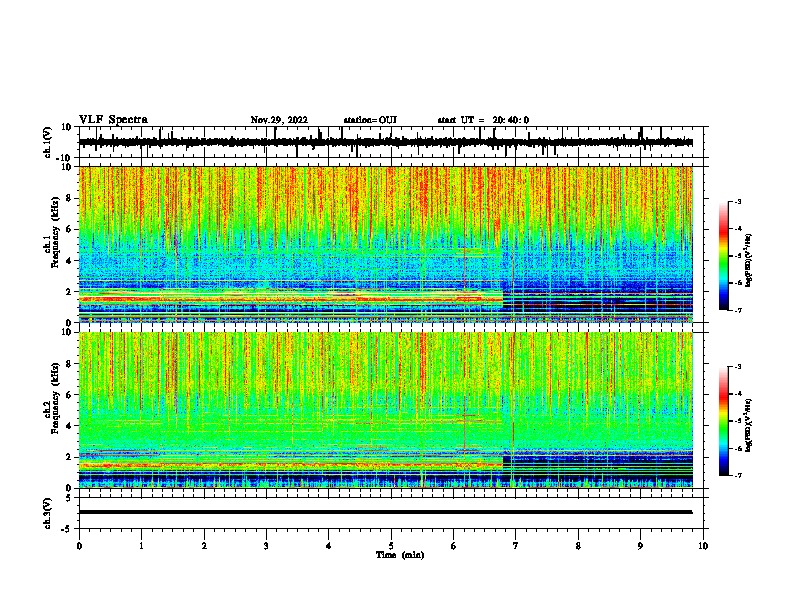Click the 'VLF Spectra' title text
792x612 pixels.
113,120
